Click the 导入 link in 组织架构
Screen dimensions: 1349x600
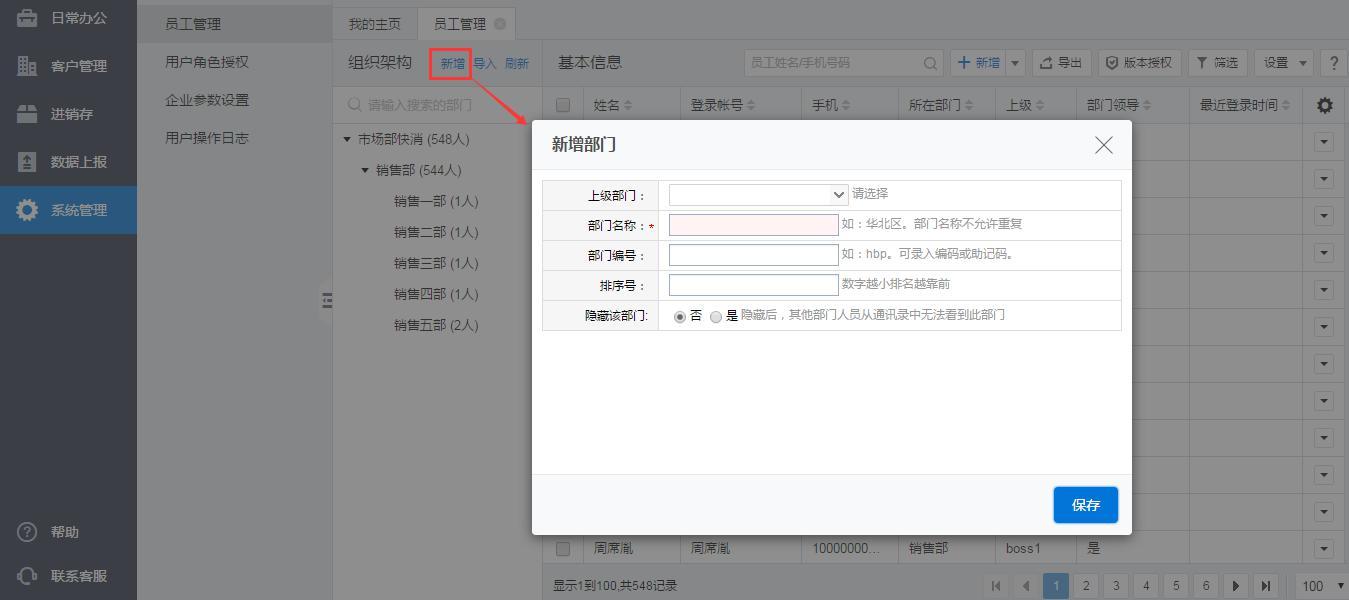tap(485, 64)
